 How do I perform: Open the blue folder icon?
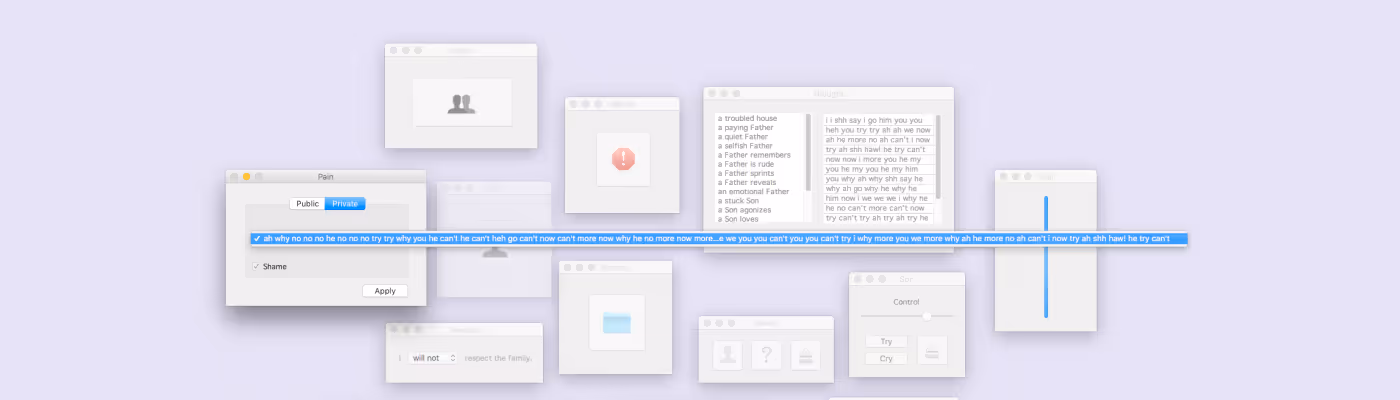(x=617, y=323)
